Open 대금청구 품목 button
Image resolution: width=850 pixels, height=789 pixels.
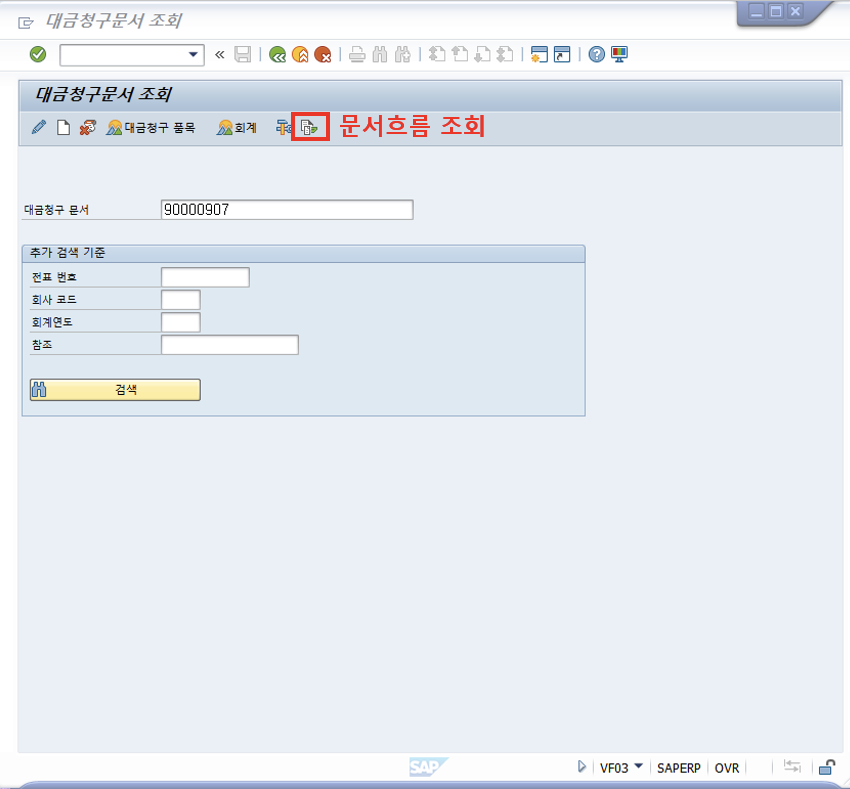coord(151,128)
